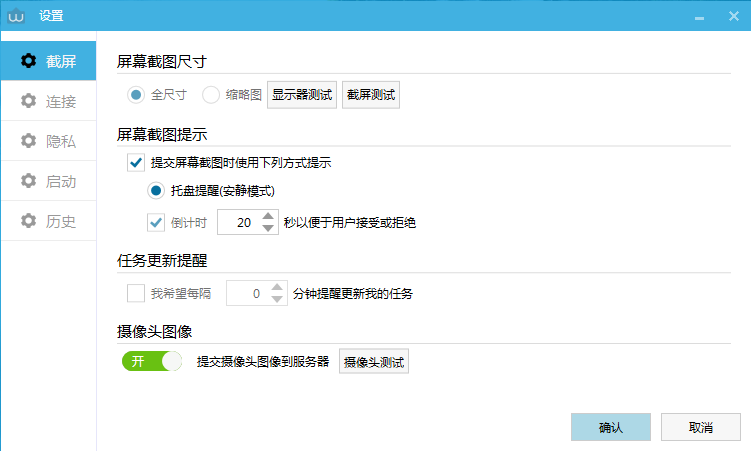Turn off the 摄像头图像 switch
This screenshot has width=751, height=451.
[152, 361]
